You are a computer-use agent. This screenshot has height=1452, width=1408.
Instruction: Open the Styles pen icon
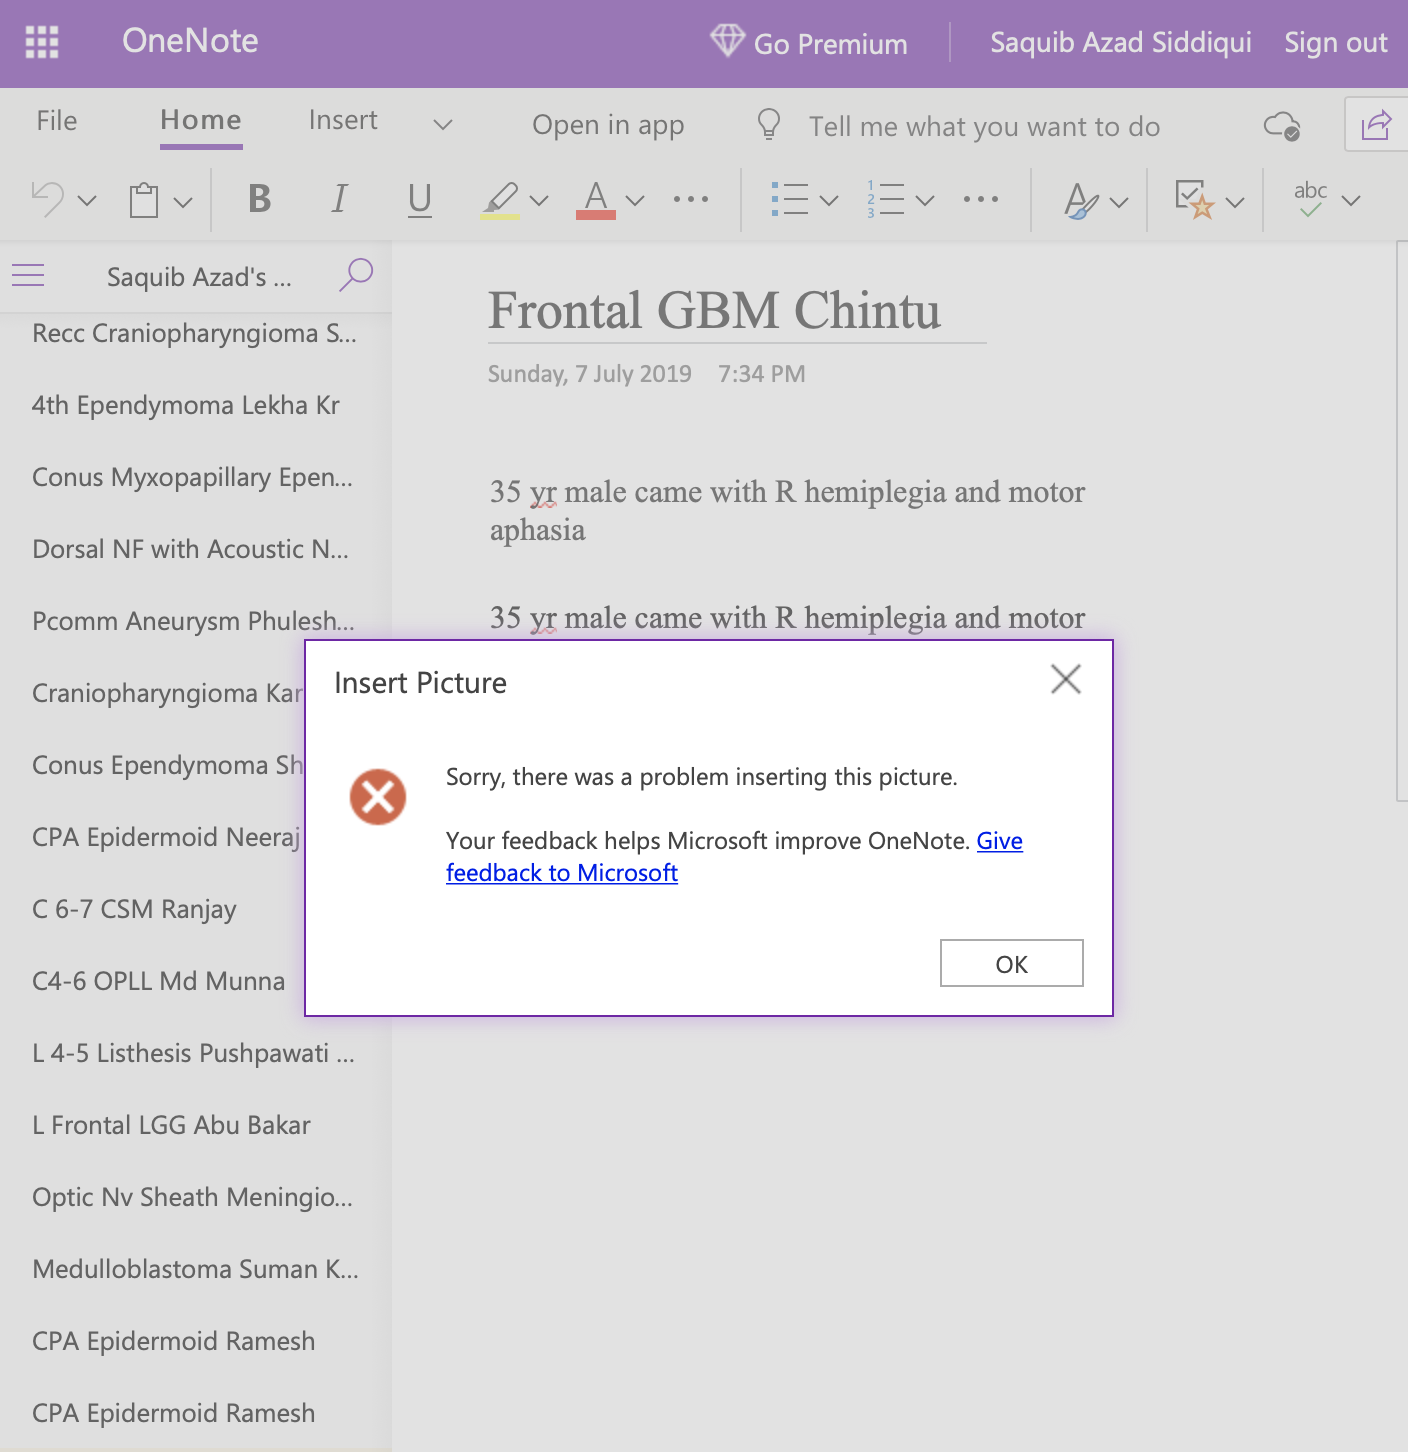tap(1081, 200)
